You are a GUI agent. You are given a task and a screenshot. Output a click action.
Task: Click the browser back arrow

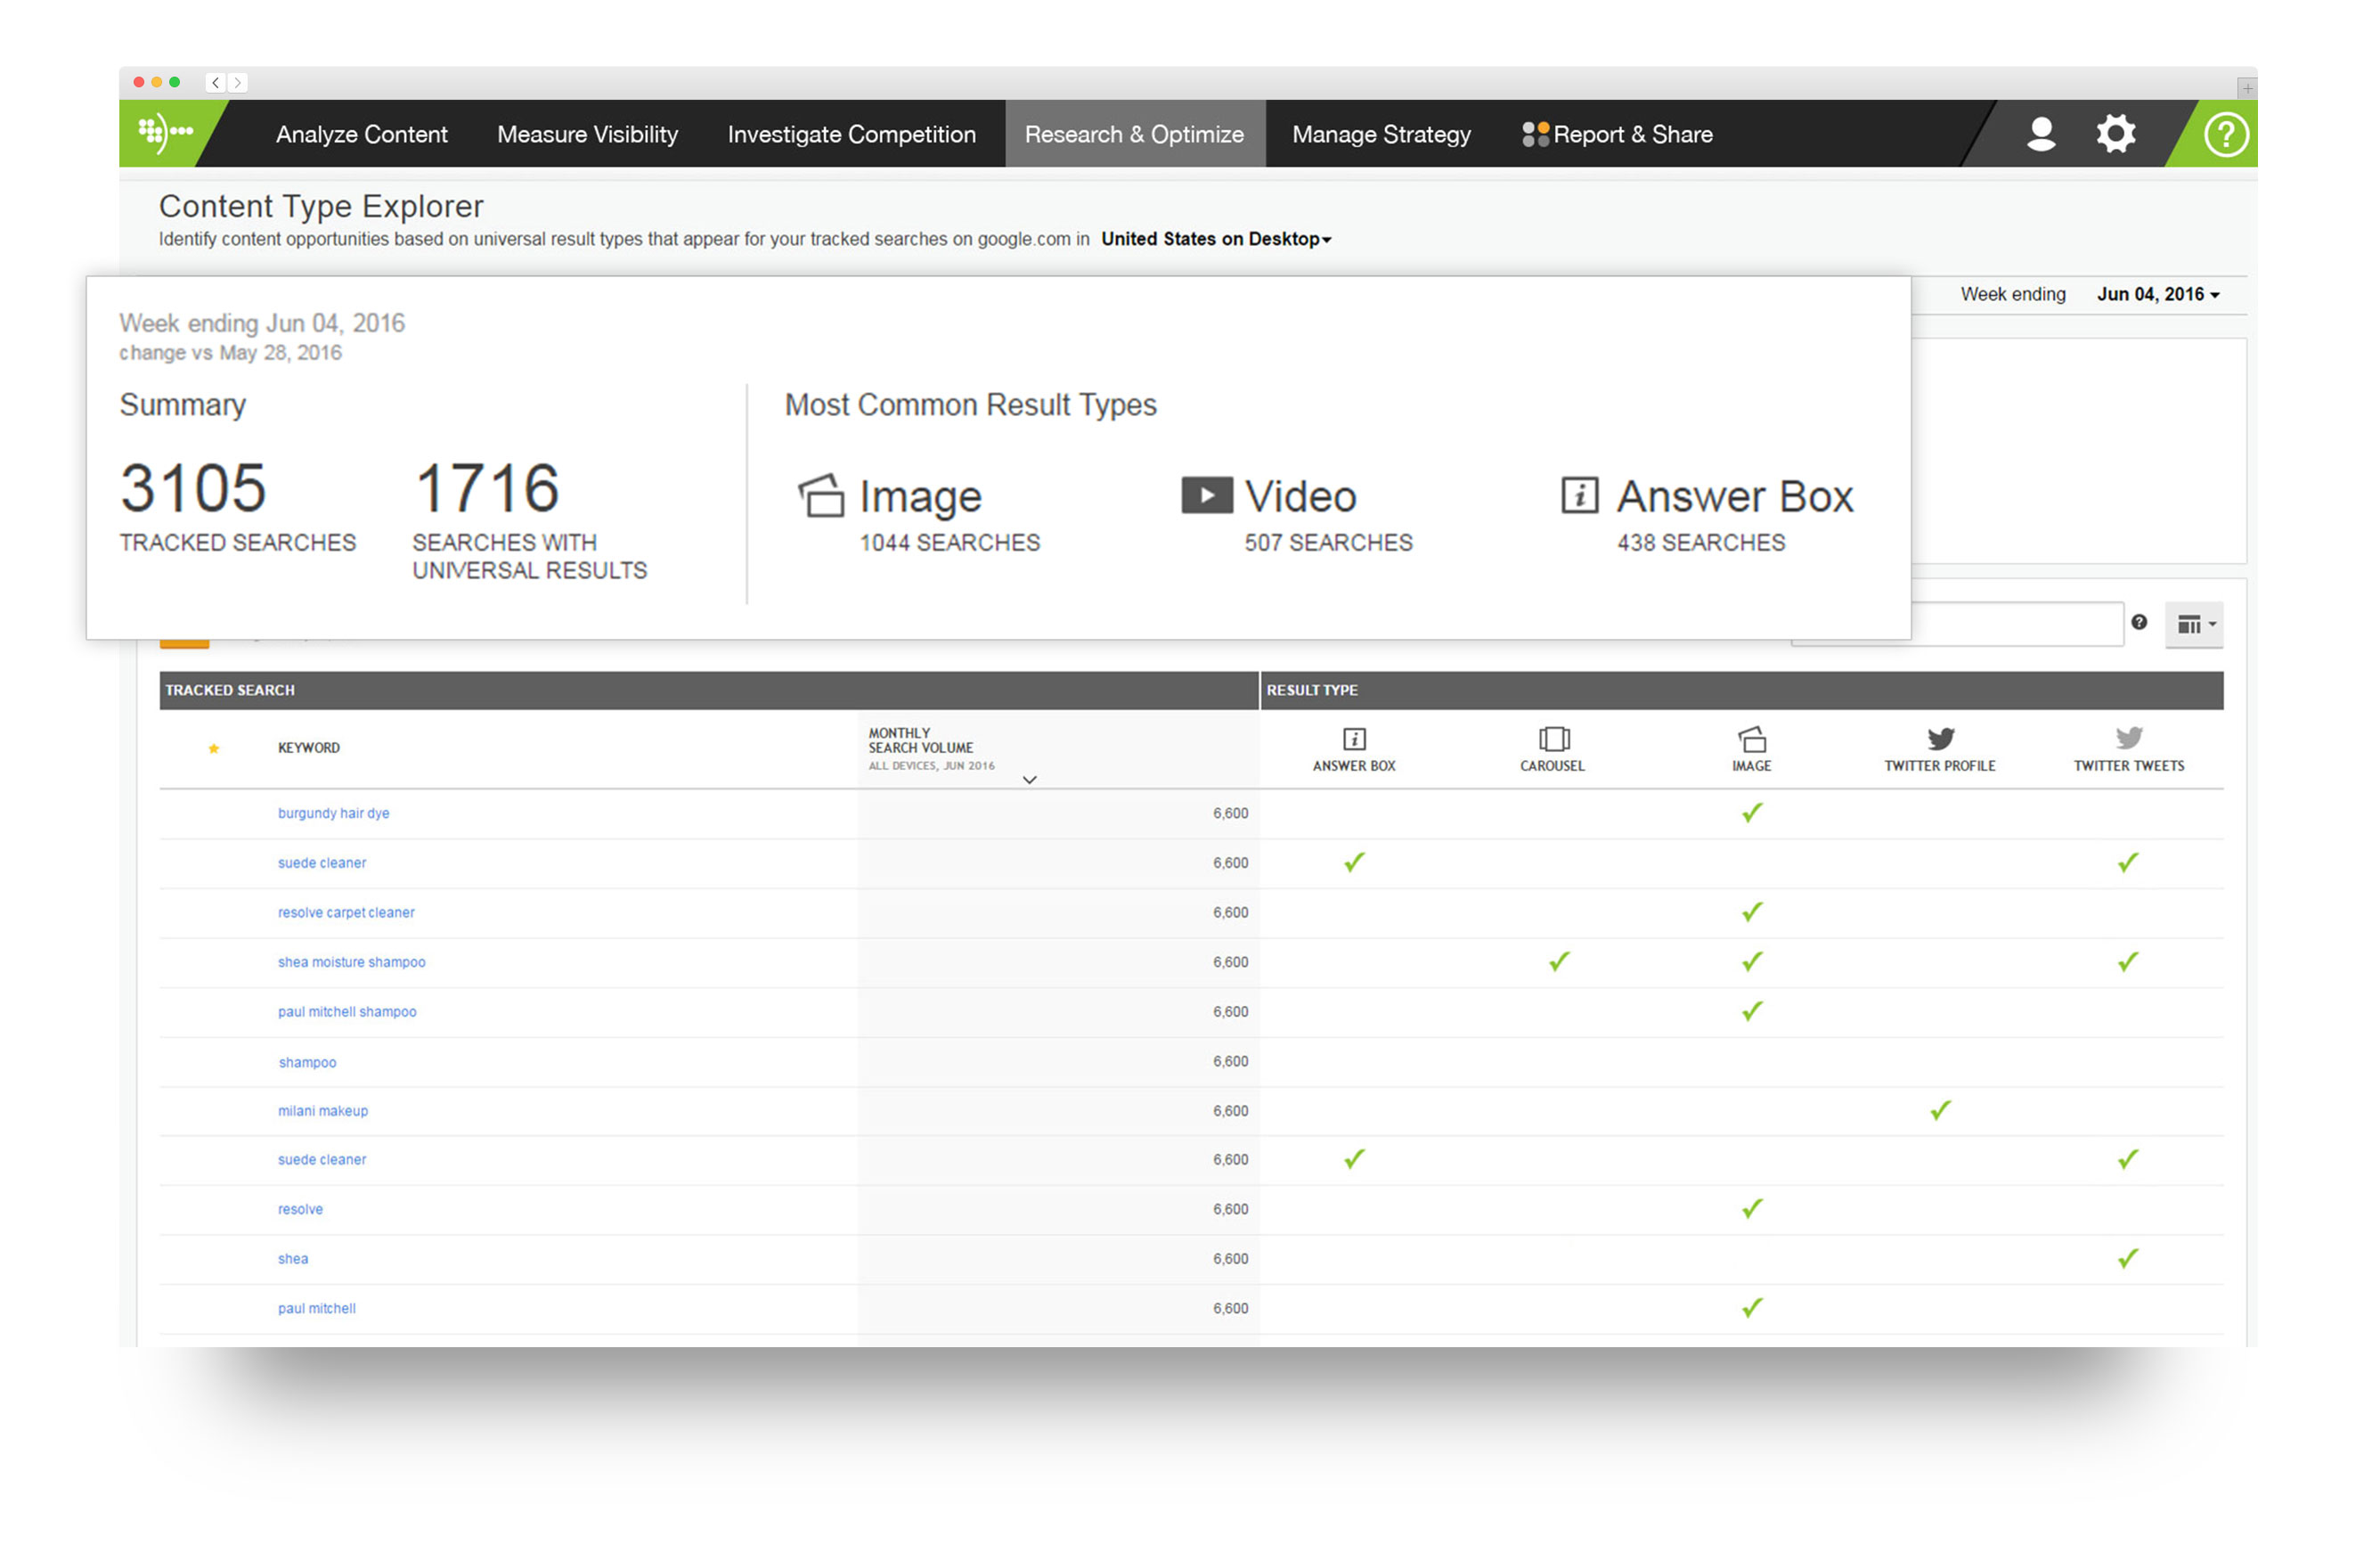(216, 83)
